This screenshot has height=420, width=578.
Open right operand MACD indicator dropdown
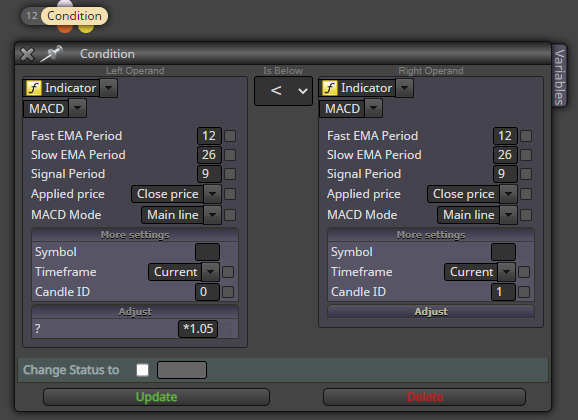(373, 108)
